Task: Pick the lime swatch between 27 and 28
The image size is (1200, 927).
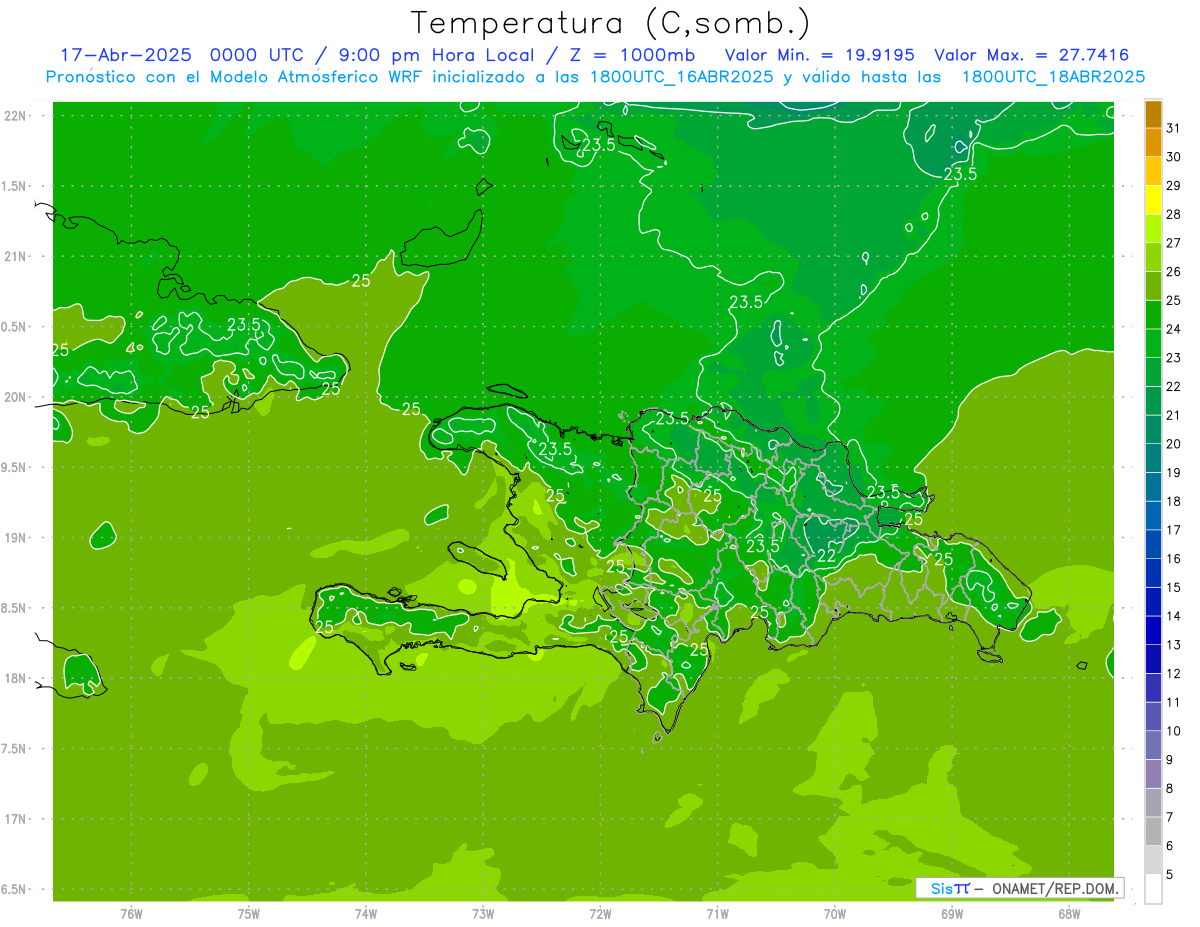Action: click(1153, 229)
